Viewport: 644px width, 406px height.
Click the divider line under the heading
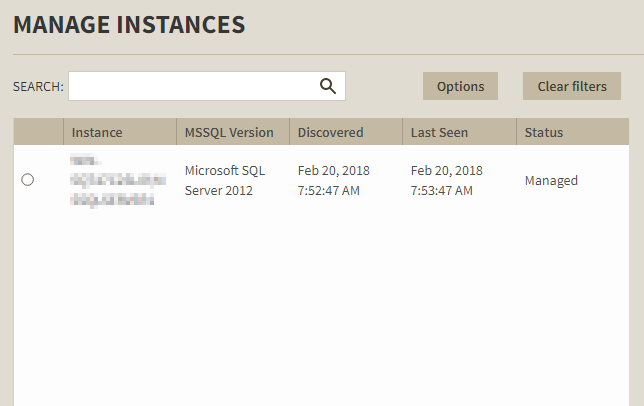coord(320,54)
